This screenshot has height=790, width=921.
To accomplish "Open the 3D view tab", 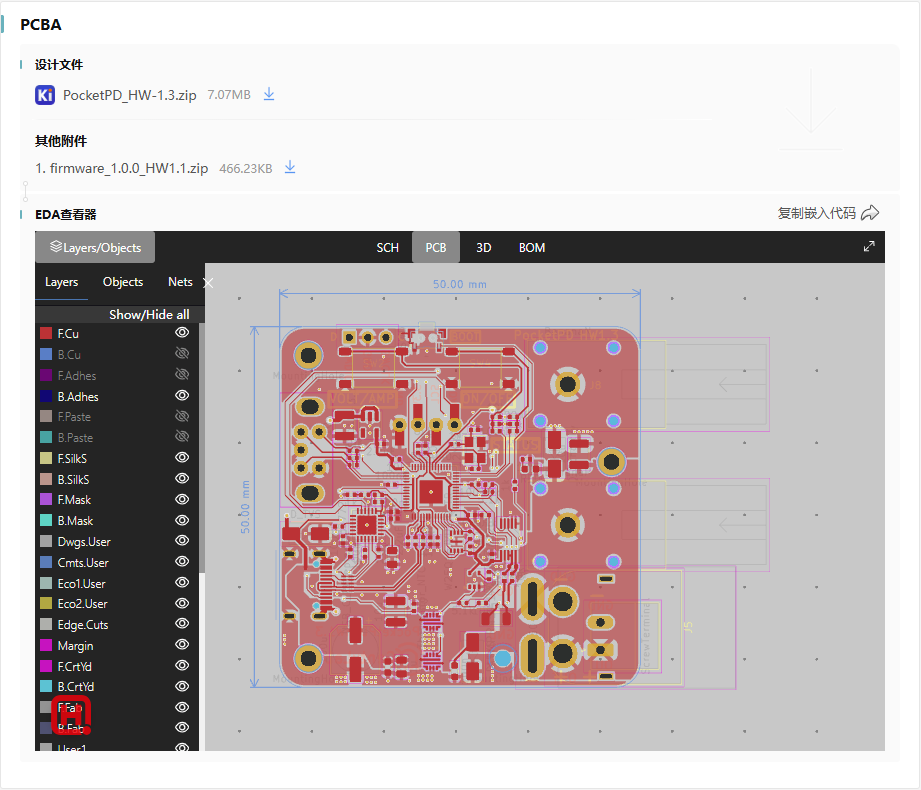I will click(483, 248).
